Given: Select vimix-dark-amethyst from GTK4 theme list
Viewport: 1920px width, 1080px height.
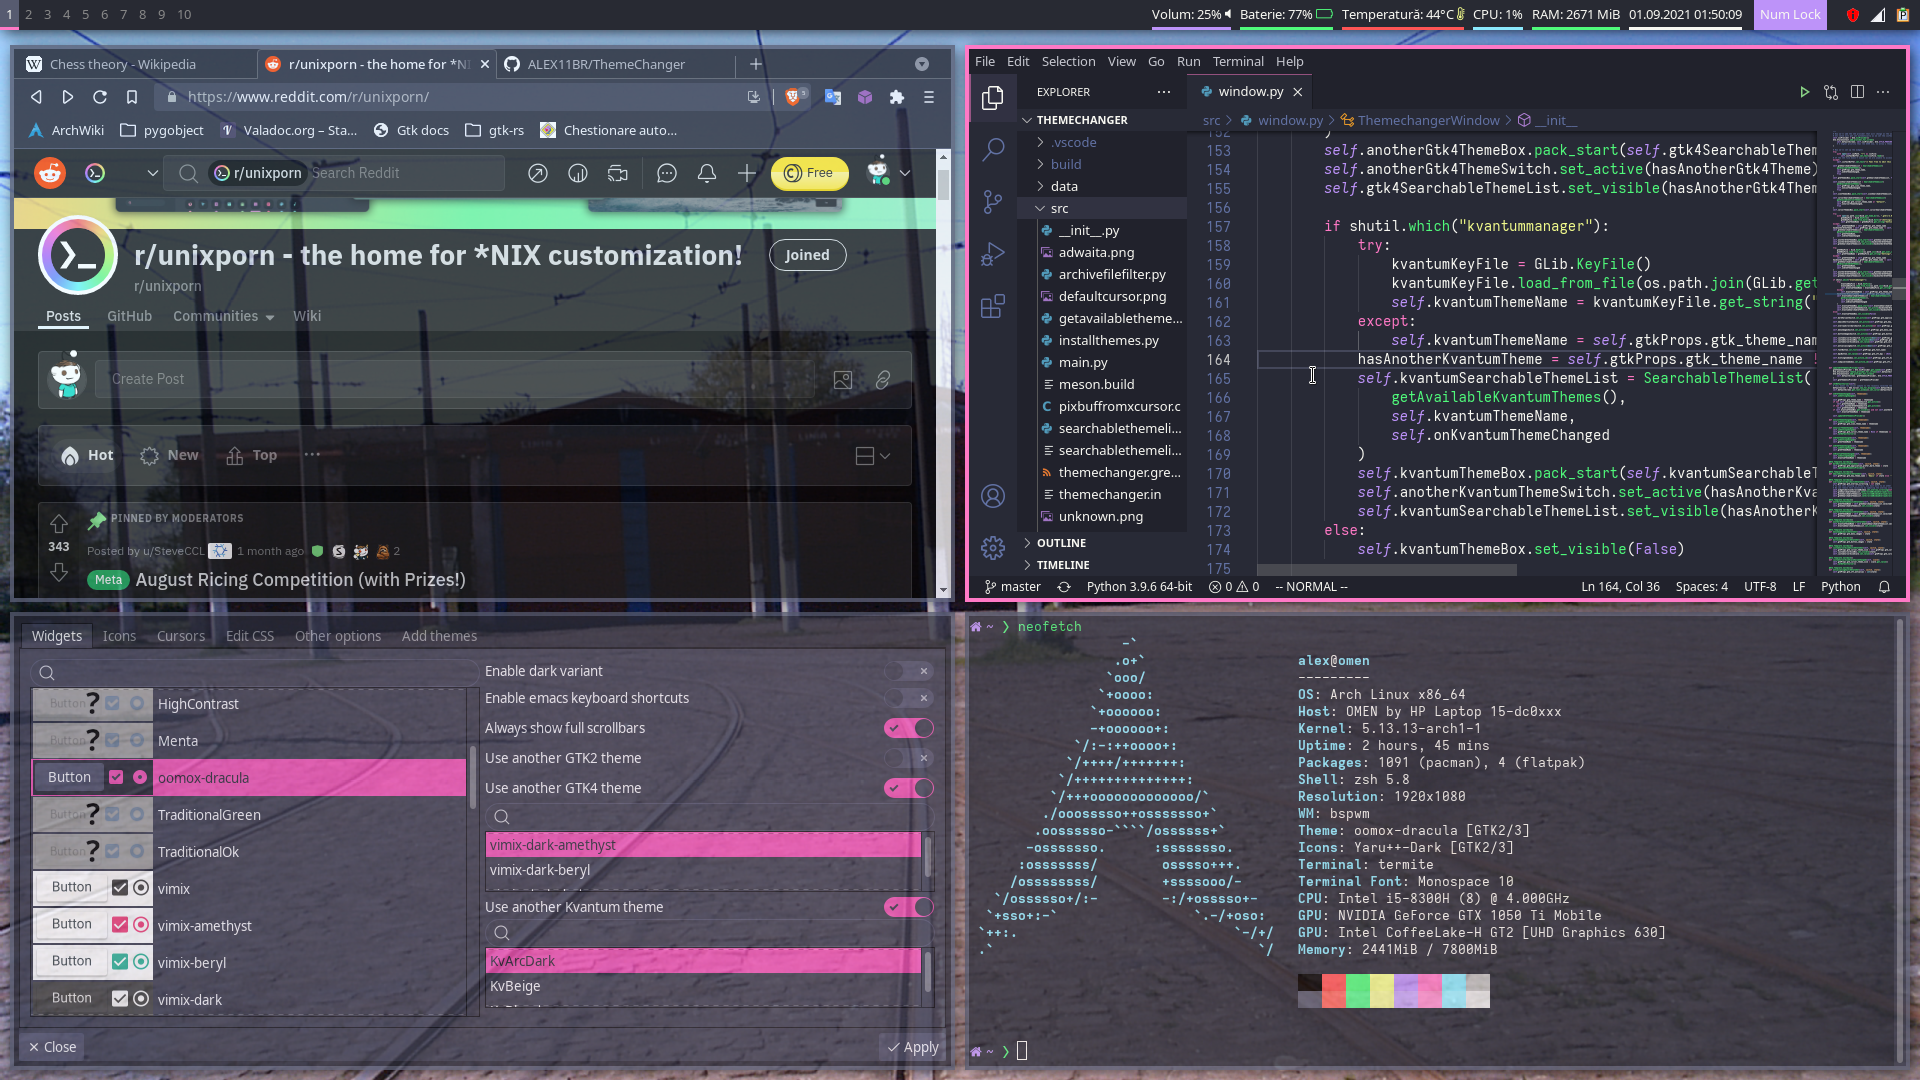Looking at the screenshot, I should coord(703,844).
